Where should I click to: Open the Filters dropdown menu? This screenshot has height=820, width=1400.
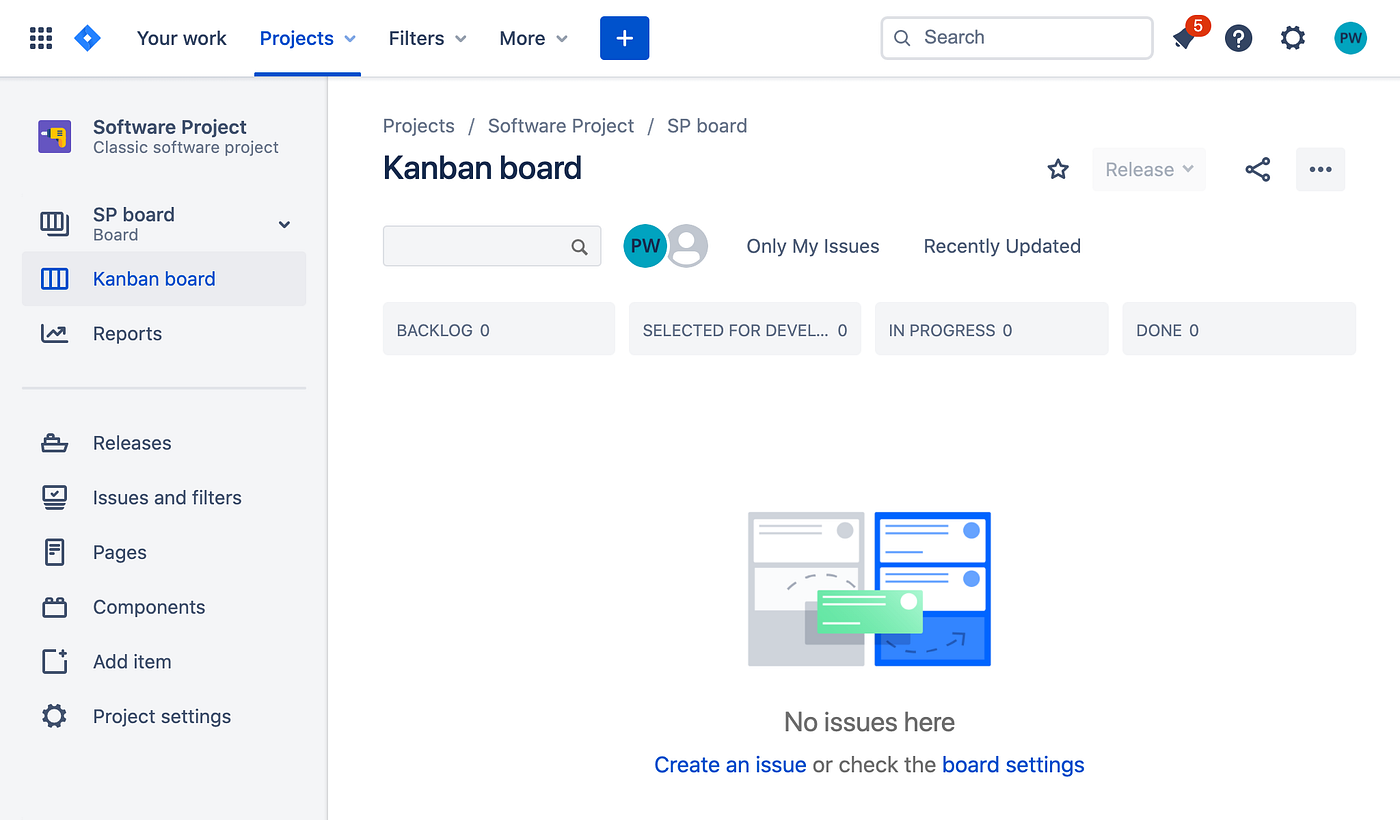(427, 38)
